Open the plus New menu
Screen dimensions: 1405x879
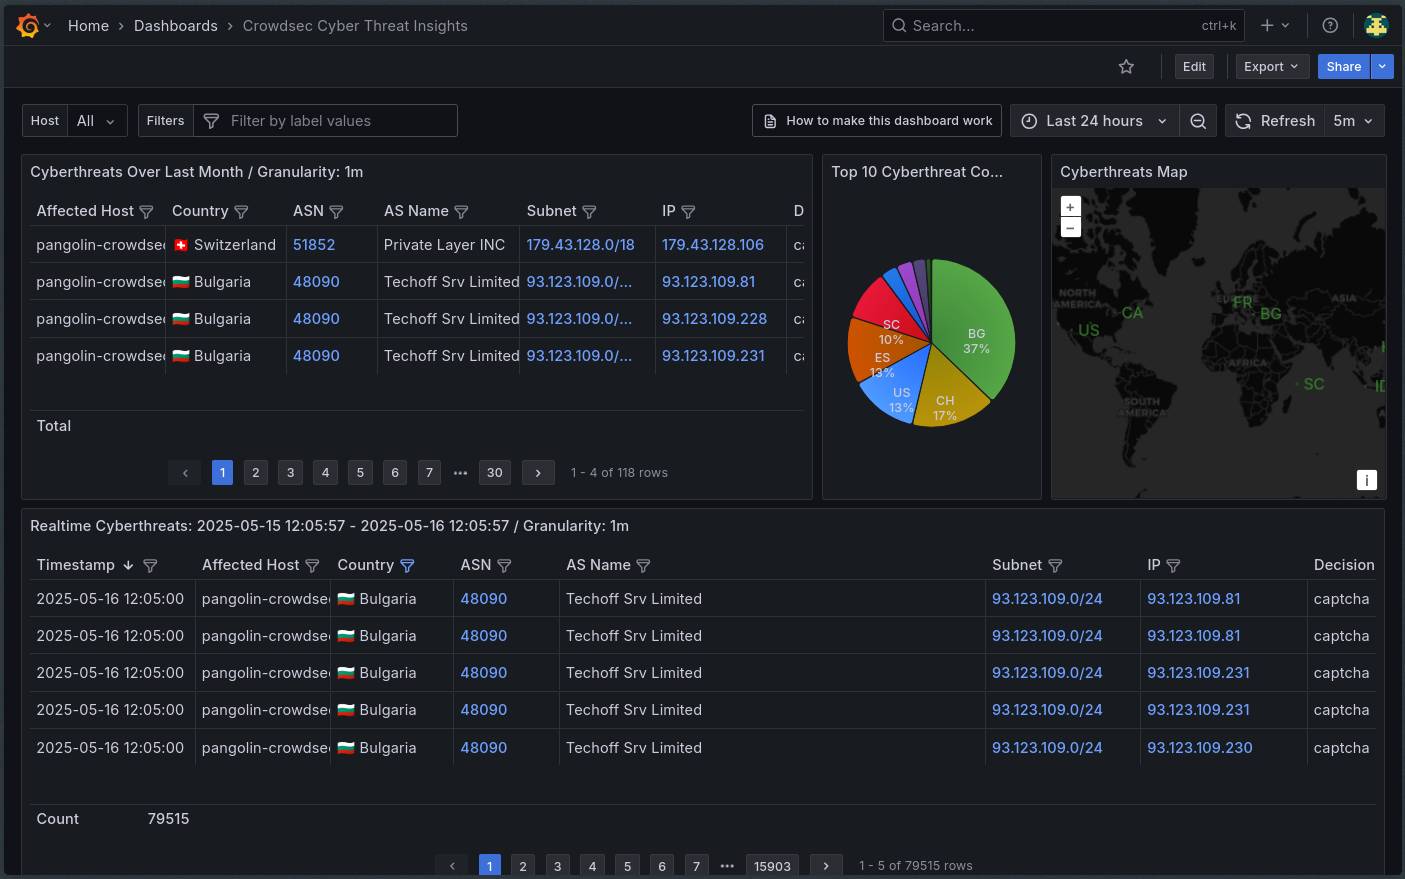pos(1274,26)
